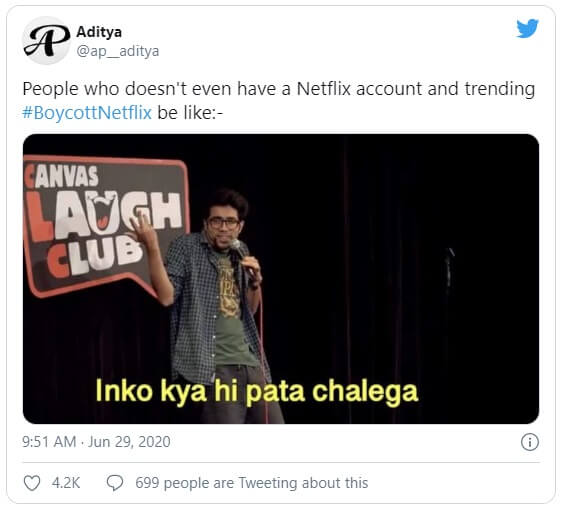
Task: Click the "be like:-" text after hashtag
Action: pos(190,113)
